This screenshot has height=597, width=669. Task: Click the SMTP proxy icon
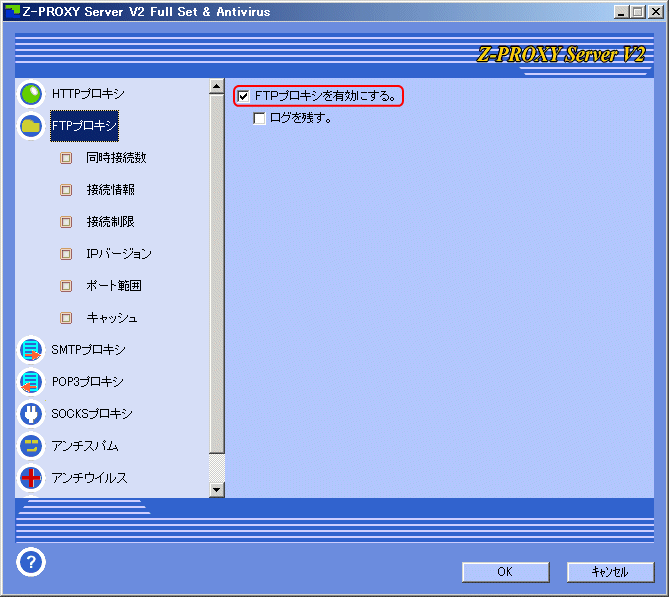pyautogui.click(x=31, y=350)
